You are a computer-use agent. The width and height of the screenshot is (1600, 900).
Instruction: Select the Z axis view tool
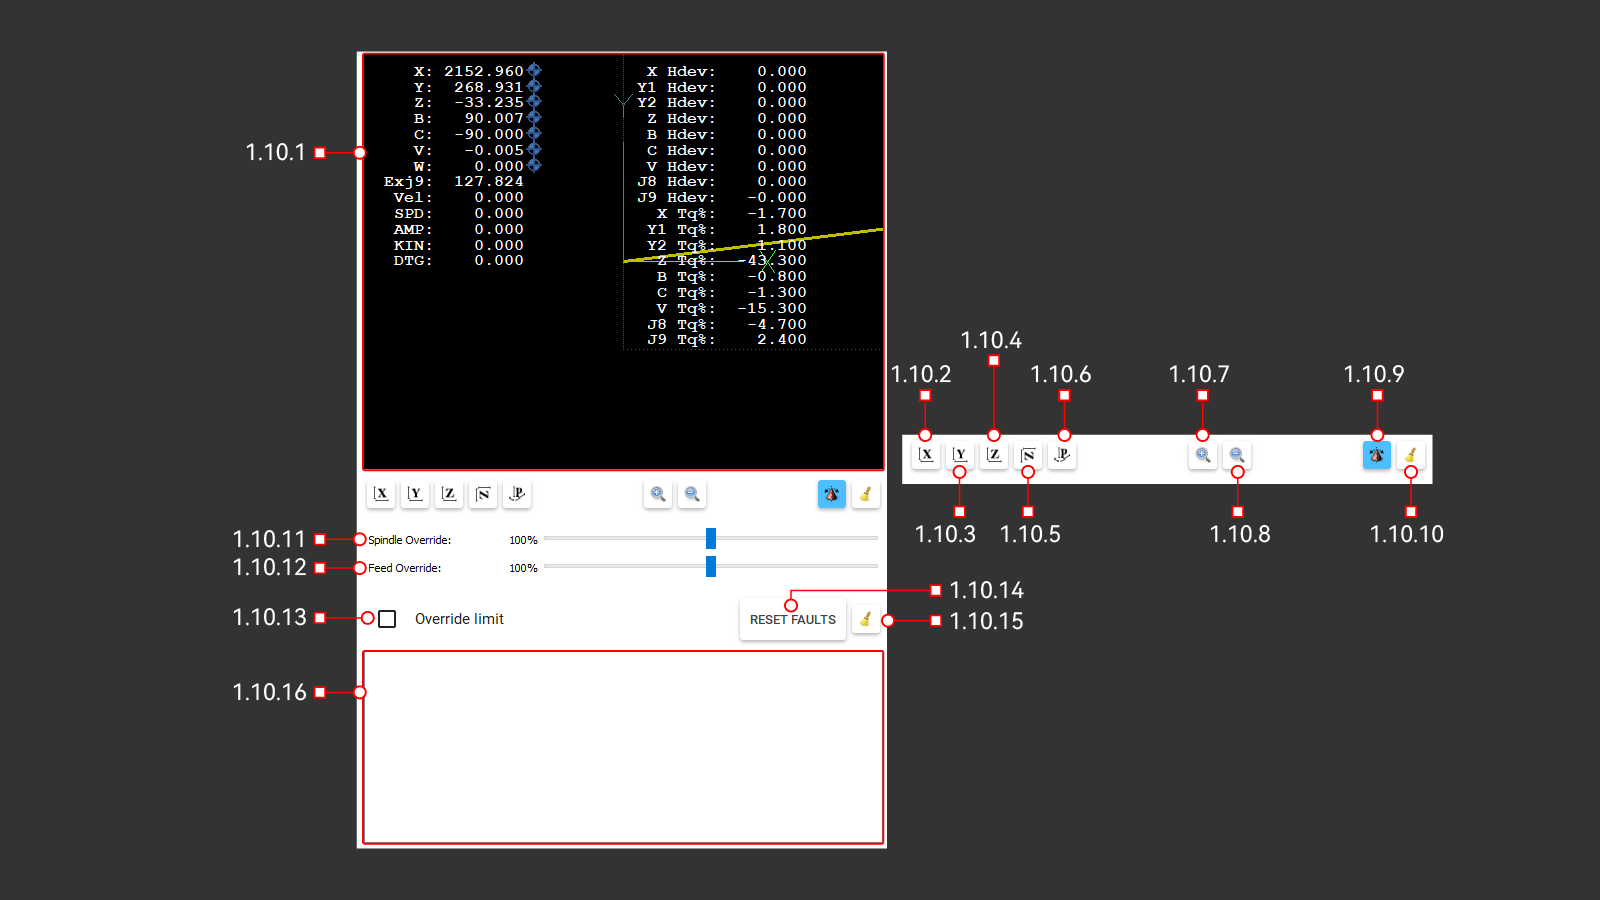pos(448,494)
